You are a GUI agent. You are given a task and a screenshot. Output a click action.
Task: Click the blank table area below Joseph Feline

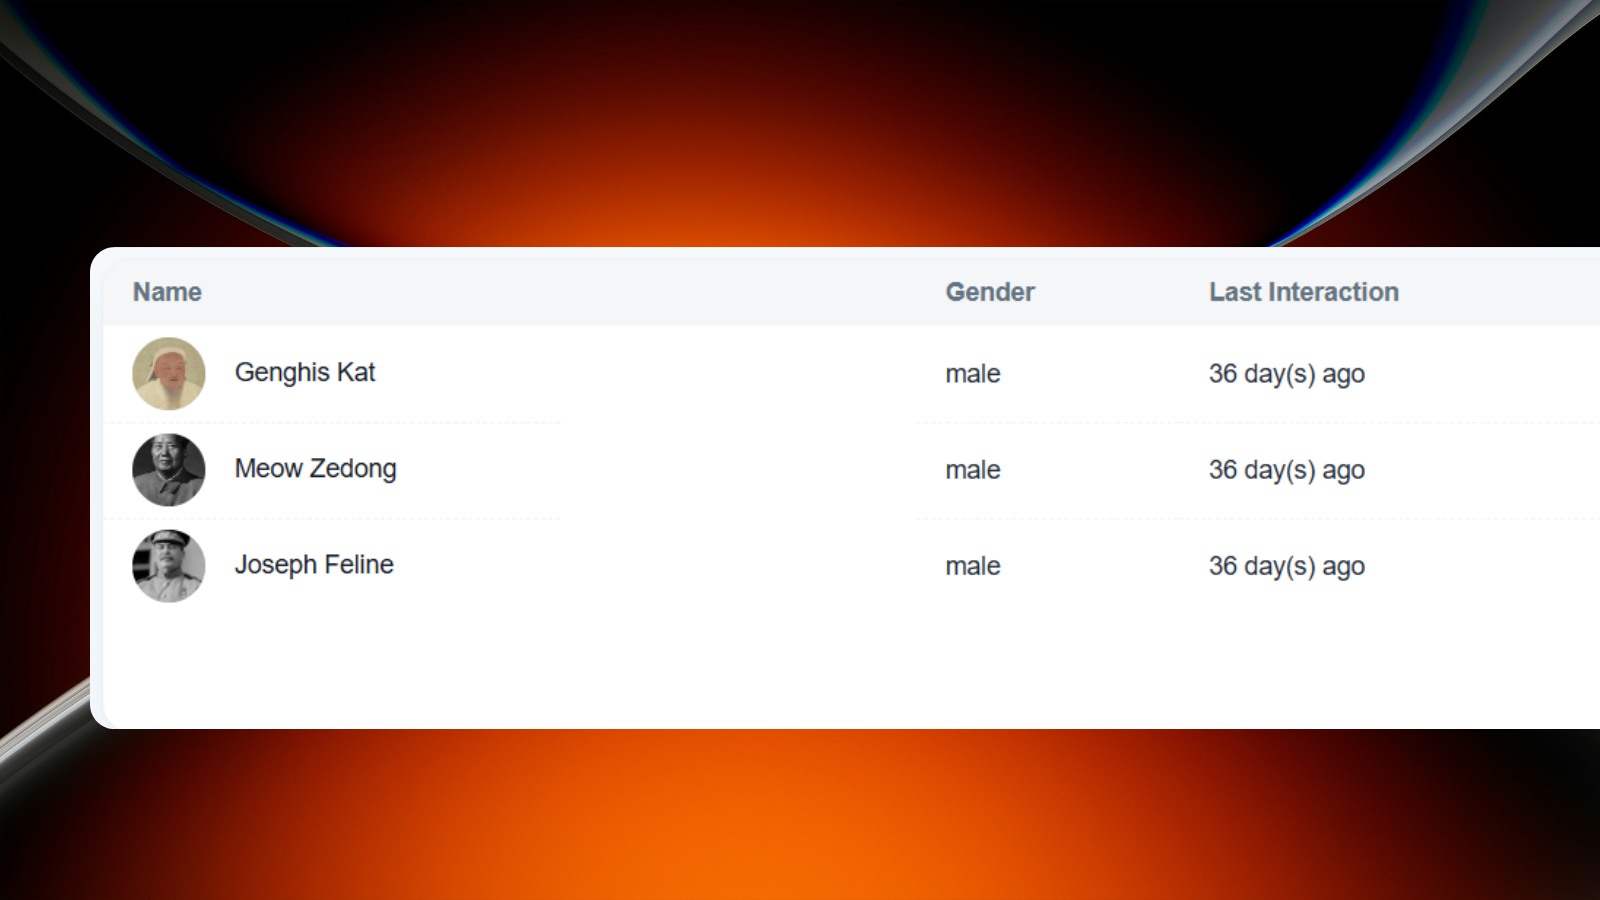click(x=700, y=665)
